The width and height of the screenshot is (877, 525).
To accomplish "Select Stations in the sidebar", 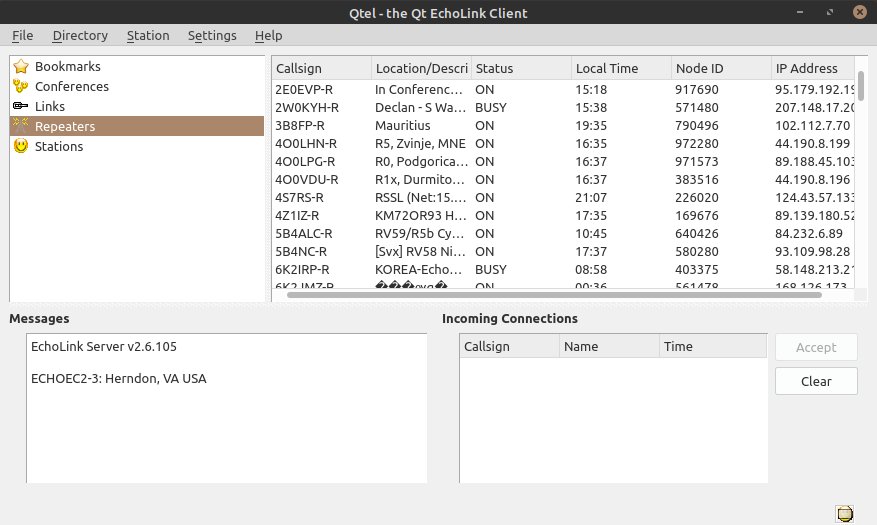I will tap(136, 146).
